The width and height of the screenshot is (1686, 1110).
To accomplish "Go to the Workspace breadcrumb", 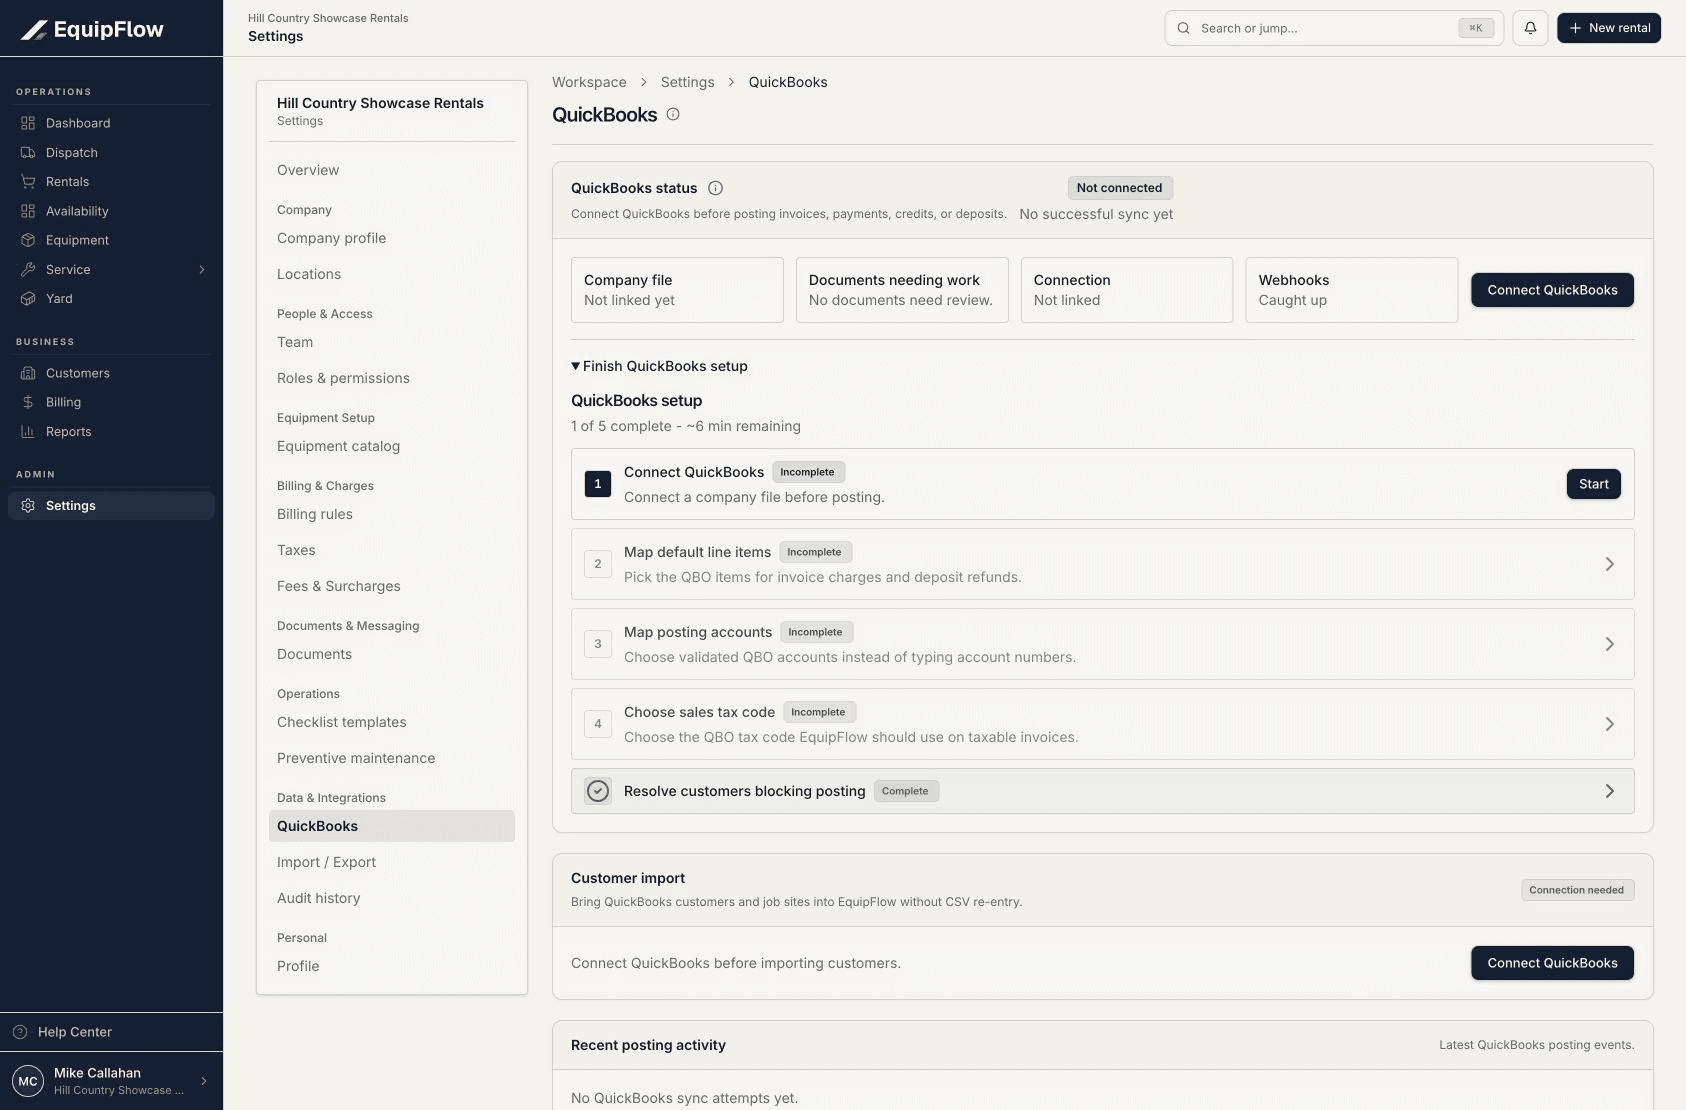I will [589, 82].
